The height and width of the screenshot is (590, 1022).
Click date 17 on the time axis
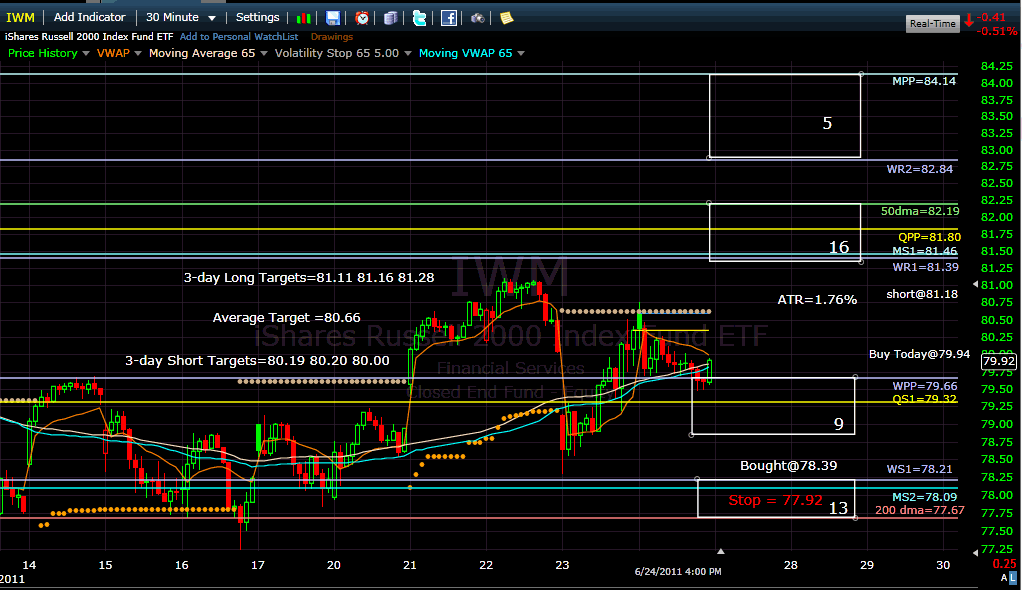pos(257,565)
